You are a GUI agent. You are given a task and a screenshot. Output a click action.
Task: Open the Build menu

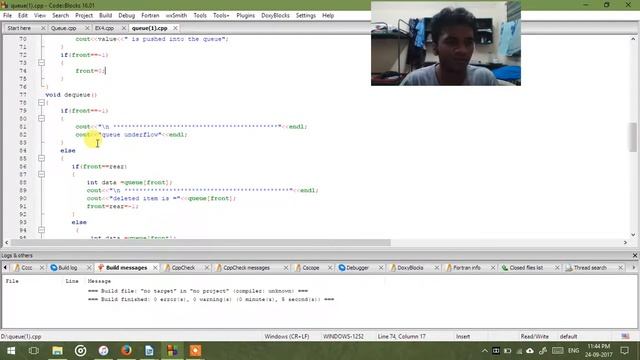(105, 16)
